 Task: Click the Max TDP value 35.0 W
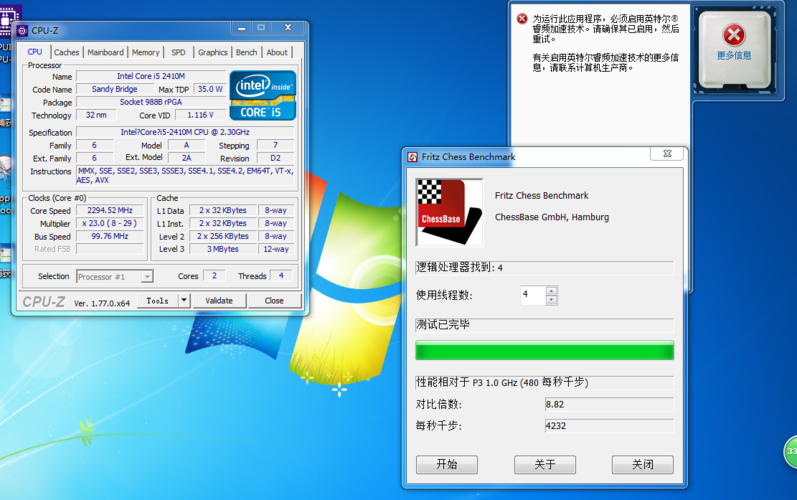point(210,89)
